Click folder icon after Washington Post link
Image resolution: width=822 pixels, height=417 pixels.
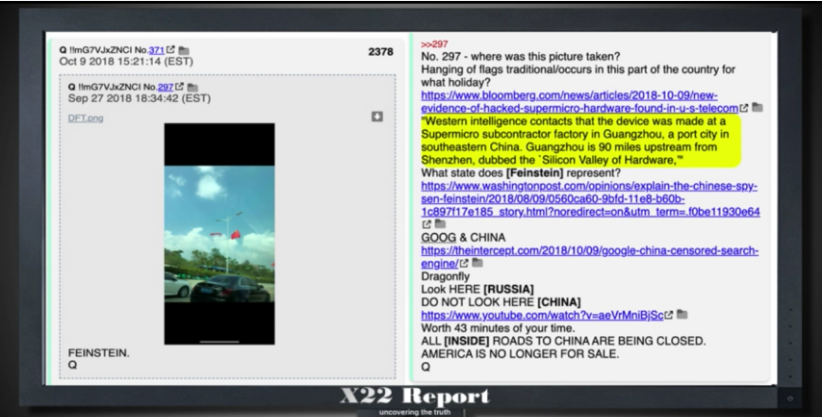440,224
